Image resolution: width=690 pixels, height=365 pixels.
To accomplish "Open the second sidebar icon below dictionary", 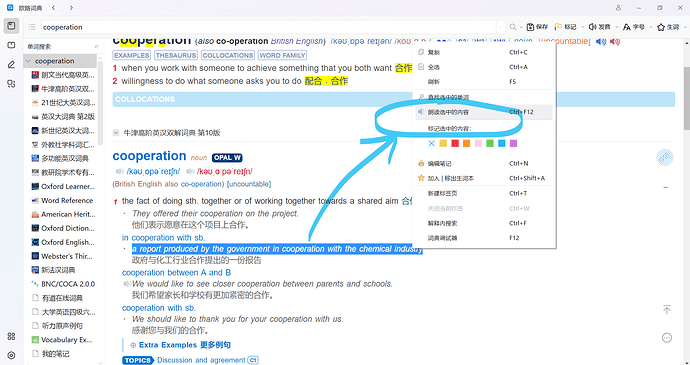I will click(11, 45).
